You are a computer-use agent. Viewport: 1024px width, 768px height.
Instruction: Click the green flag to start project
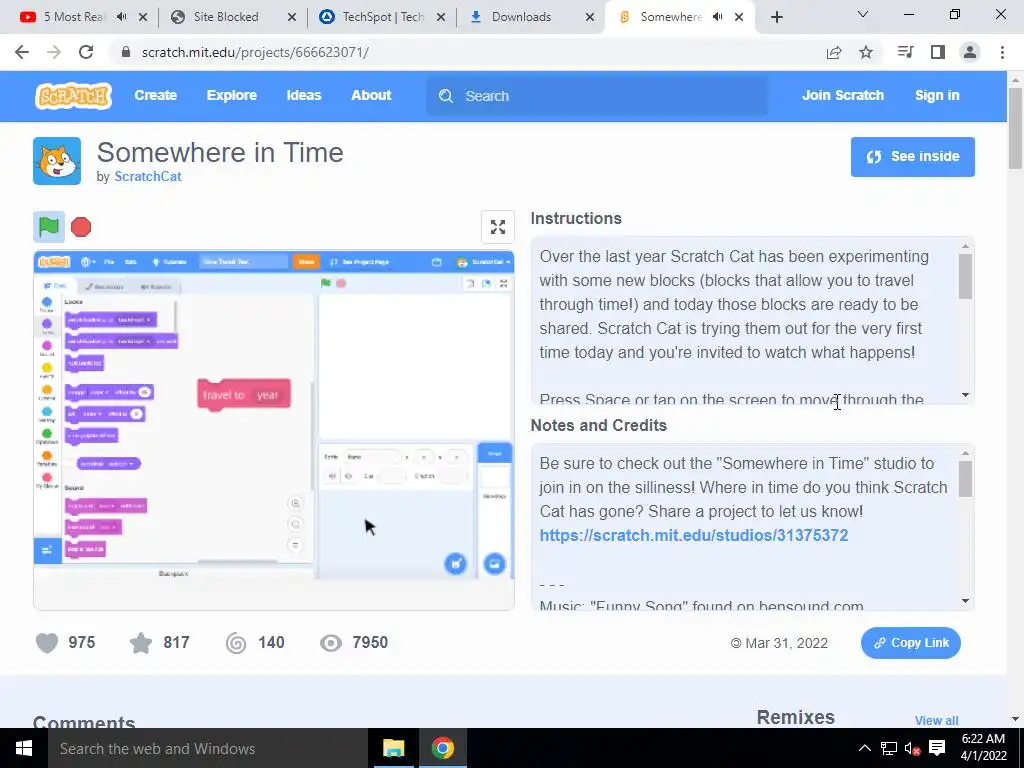click(49, 227)
